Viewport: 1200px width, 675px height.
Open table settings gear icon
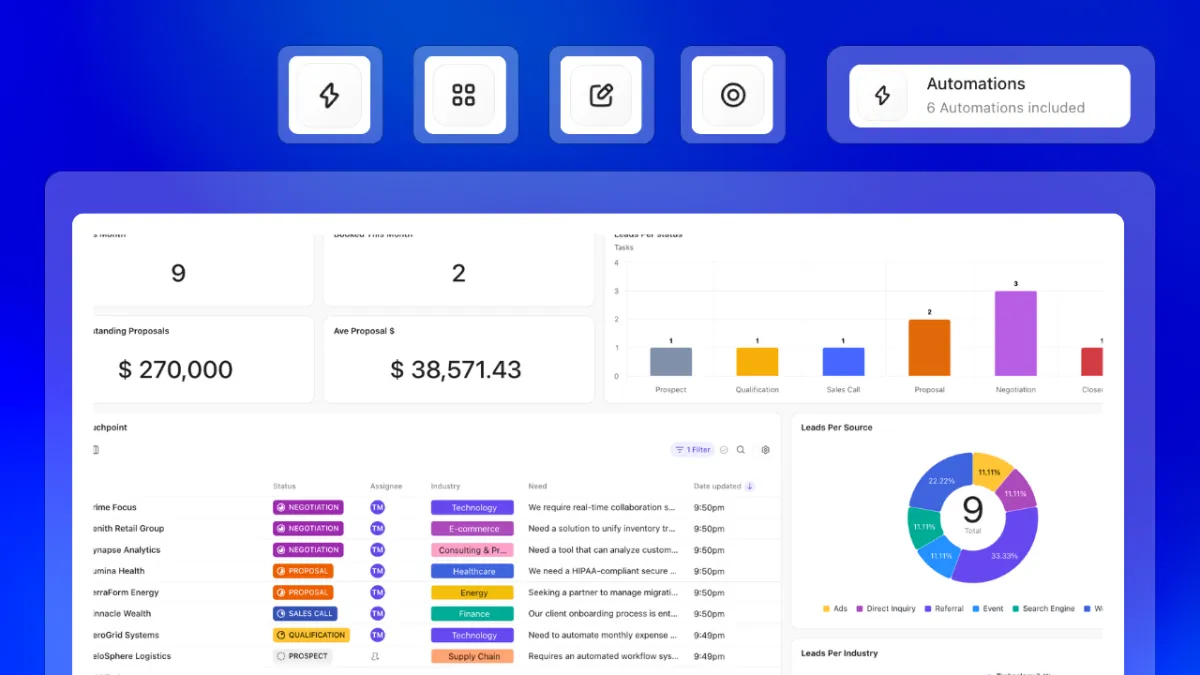coord(765,450)
